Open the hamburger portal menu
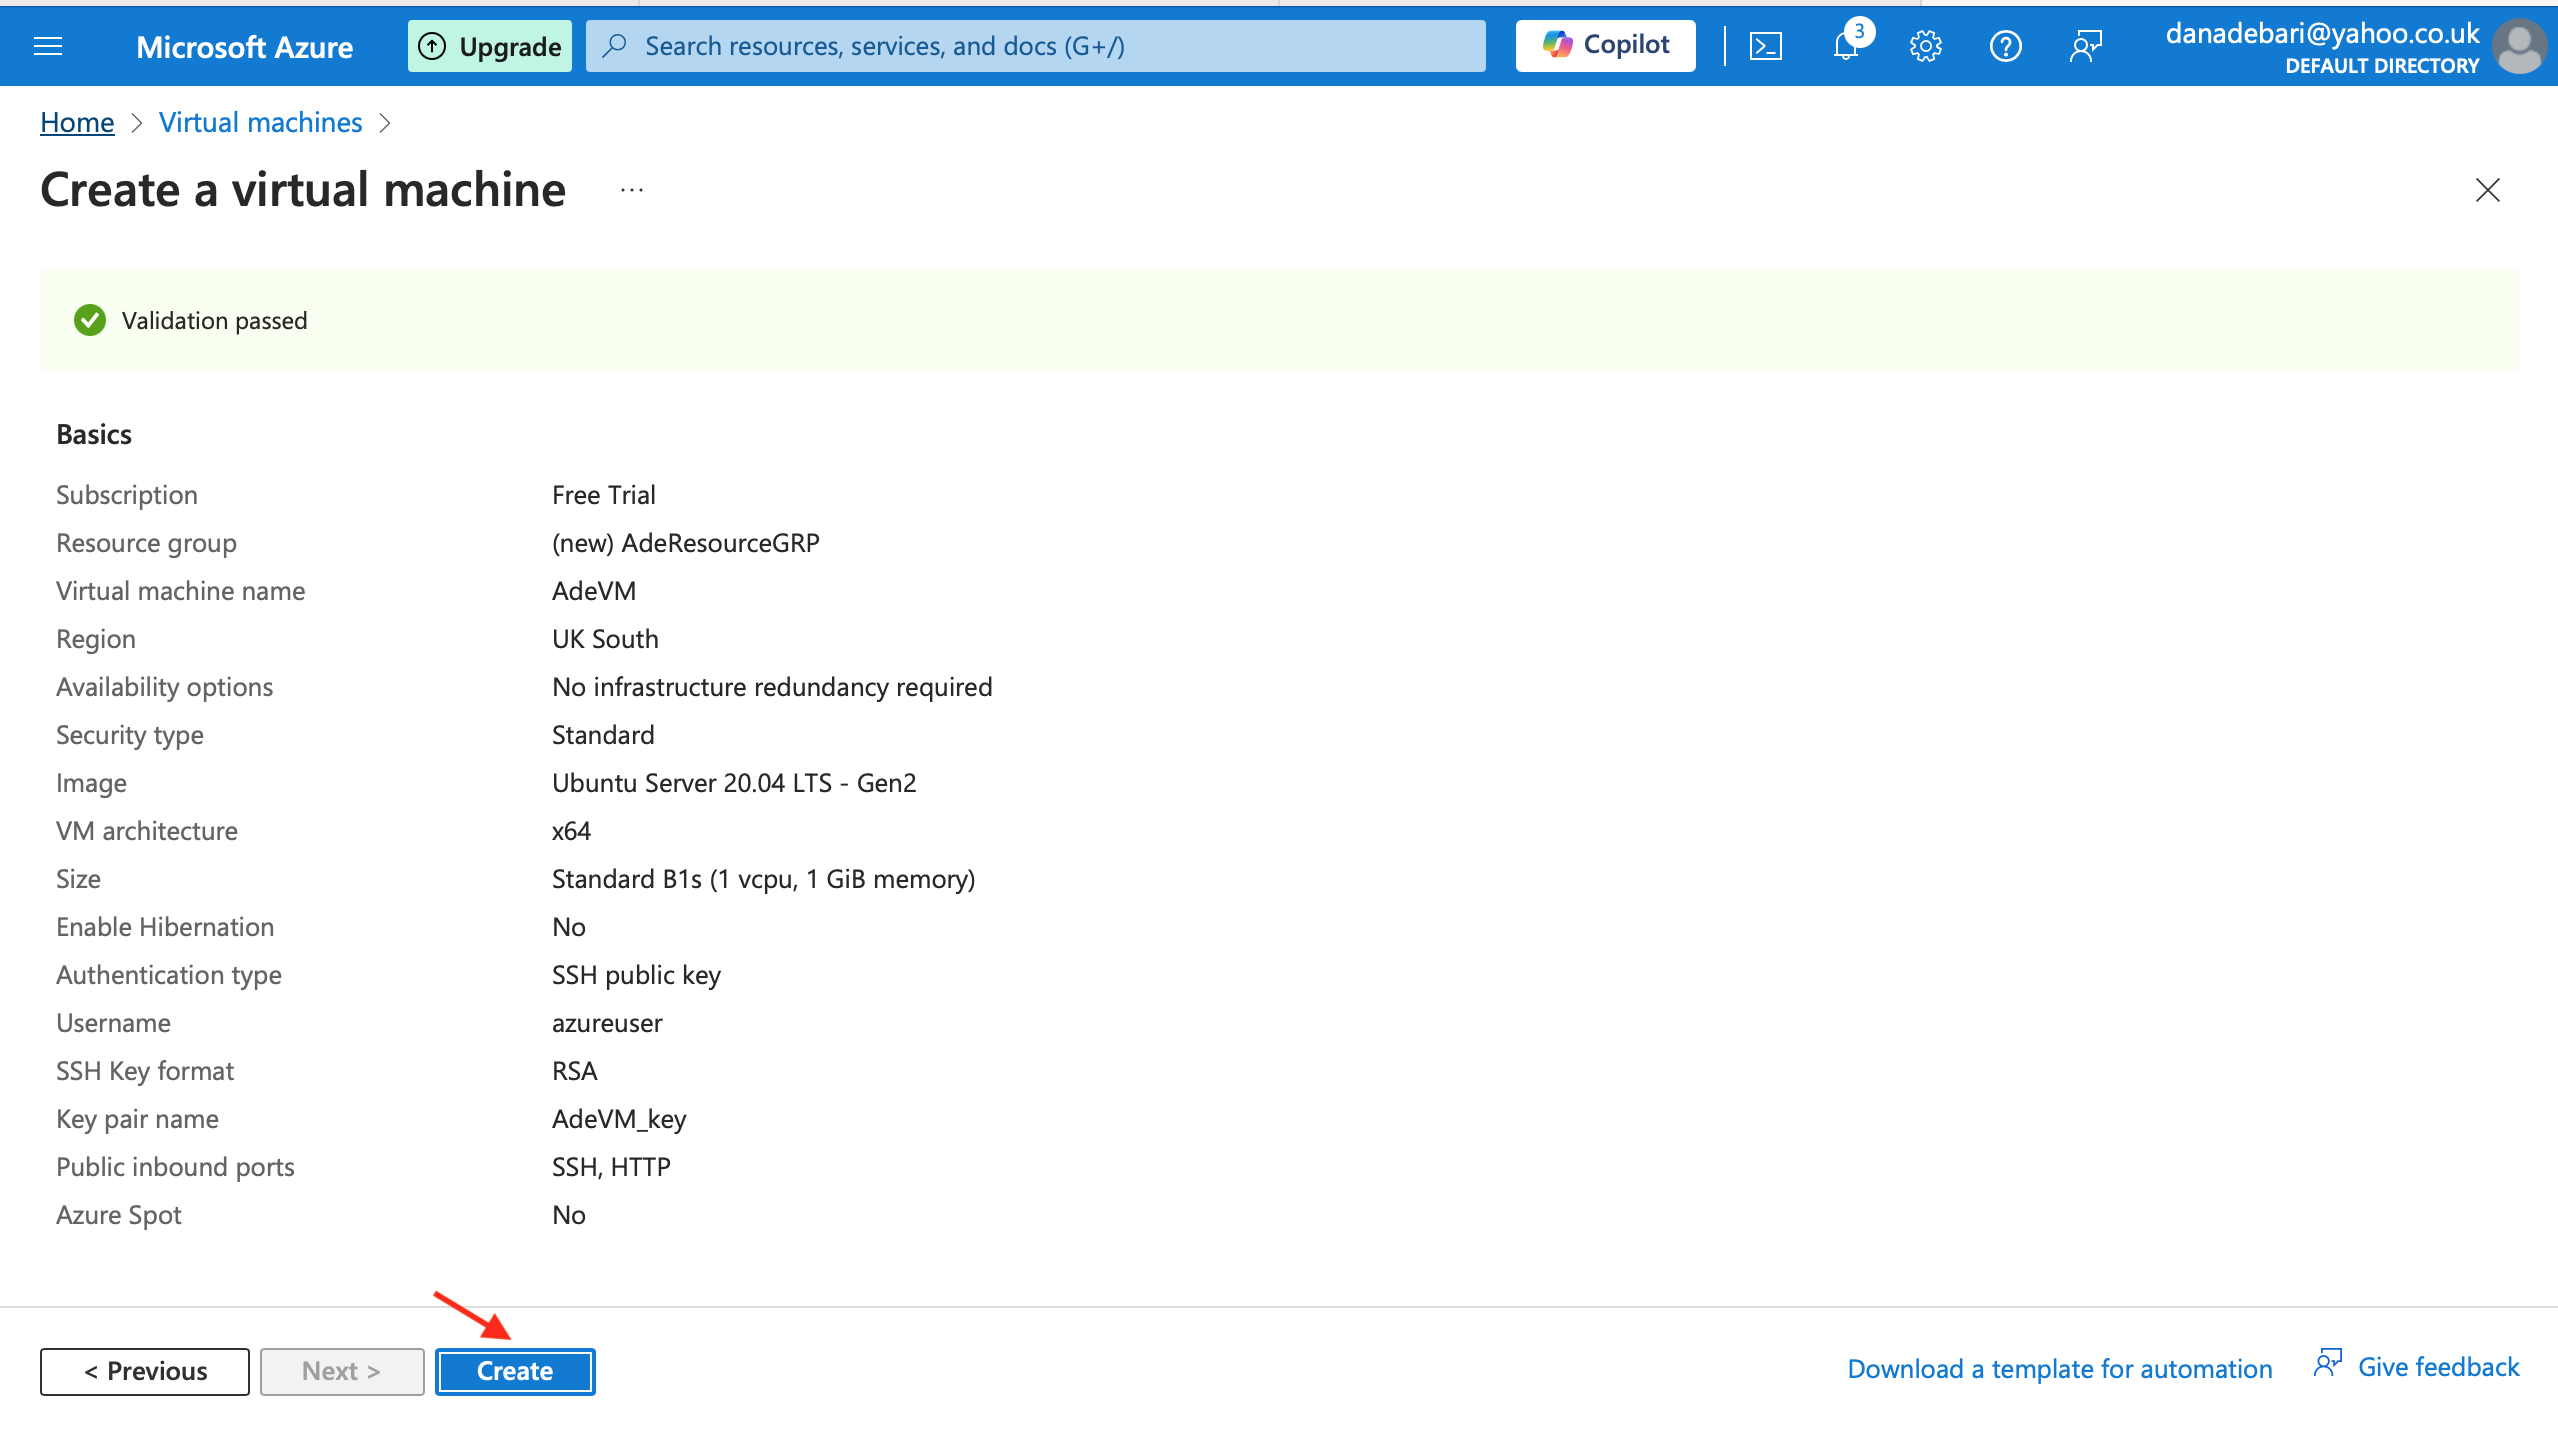The width and height of the screenshot is (2558, 1446). tap(48, 46)
